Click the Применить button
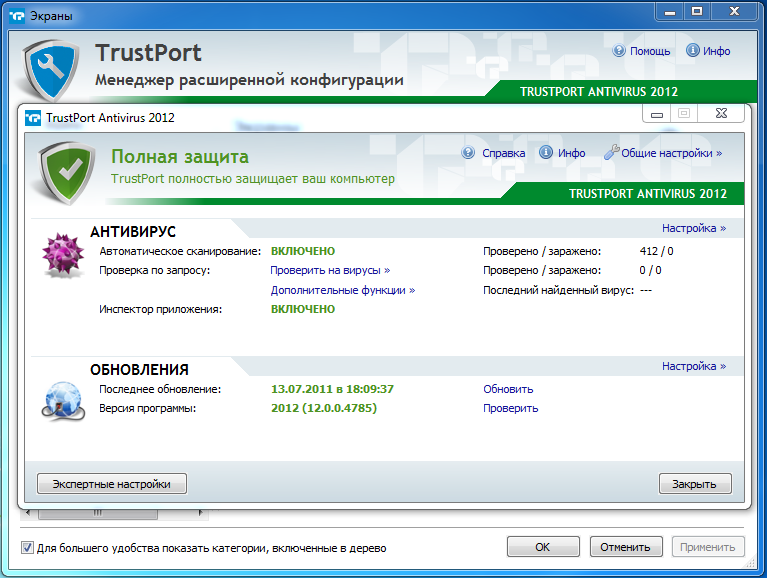767x578 pixels. [x=708, y=547]
